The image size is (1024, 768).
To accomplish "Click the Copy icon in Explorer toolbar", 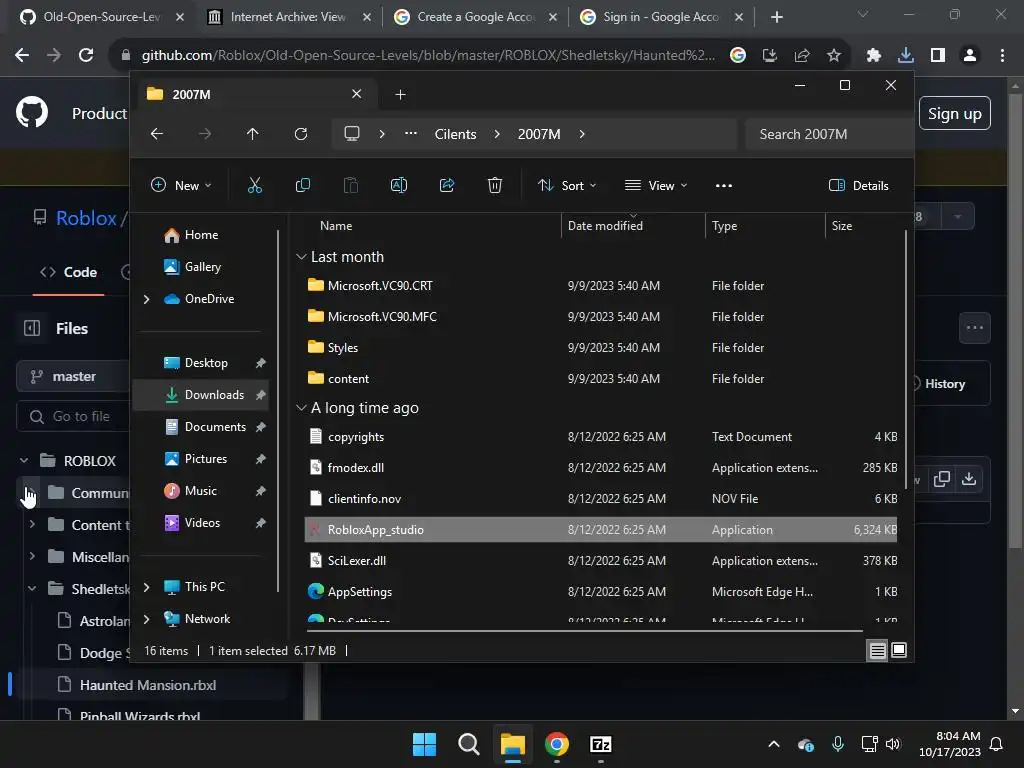I will [x=302, y=185].
